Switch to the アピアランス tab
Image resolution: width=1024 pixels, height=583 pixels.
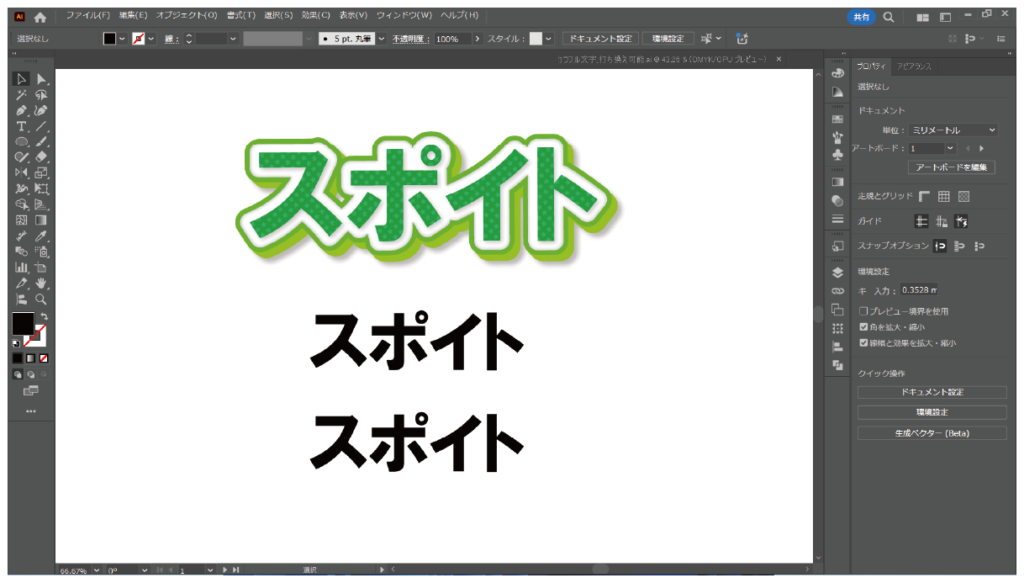(x=914, y=67)
